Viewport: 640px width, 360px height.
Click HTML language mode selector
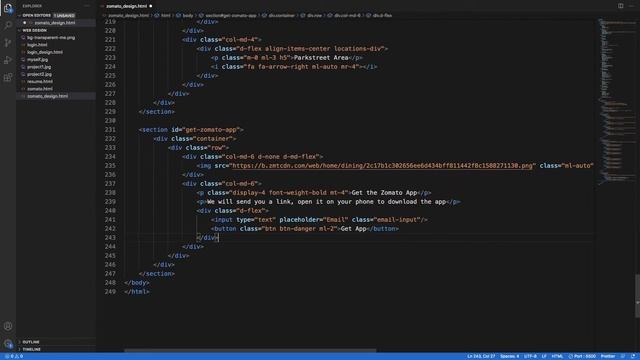tap(557, 356)
